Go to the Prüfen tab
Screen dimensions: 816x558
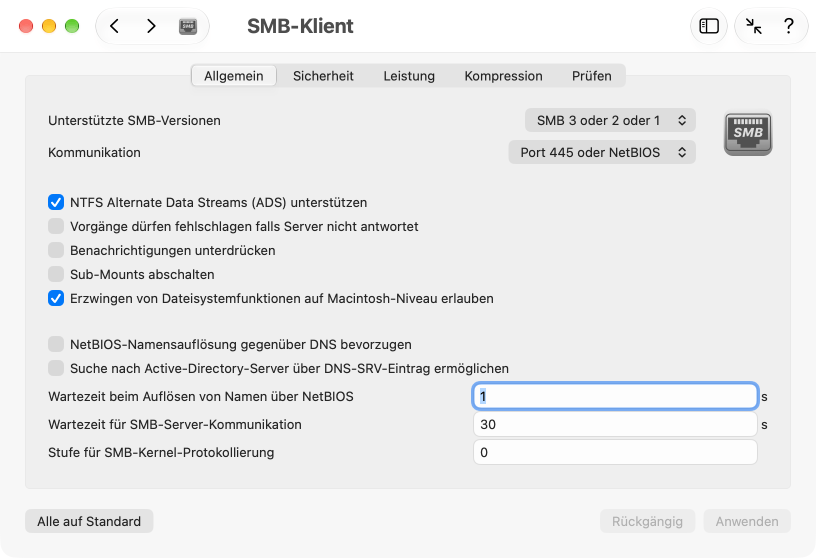click(x=592, y=76)
